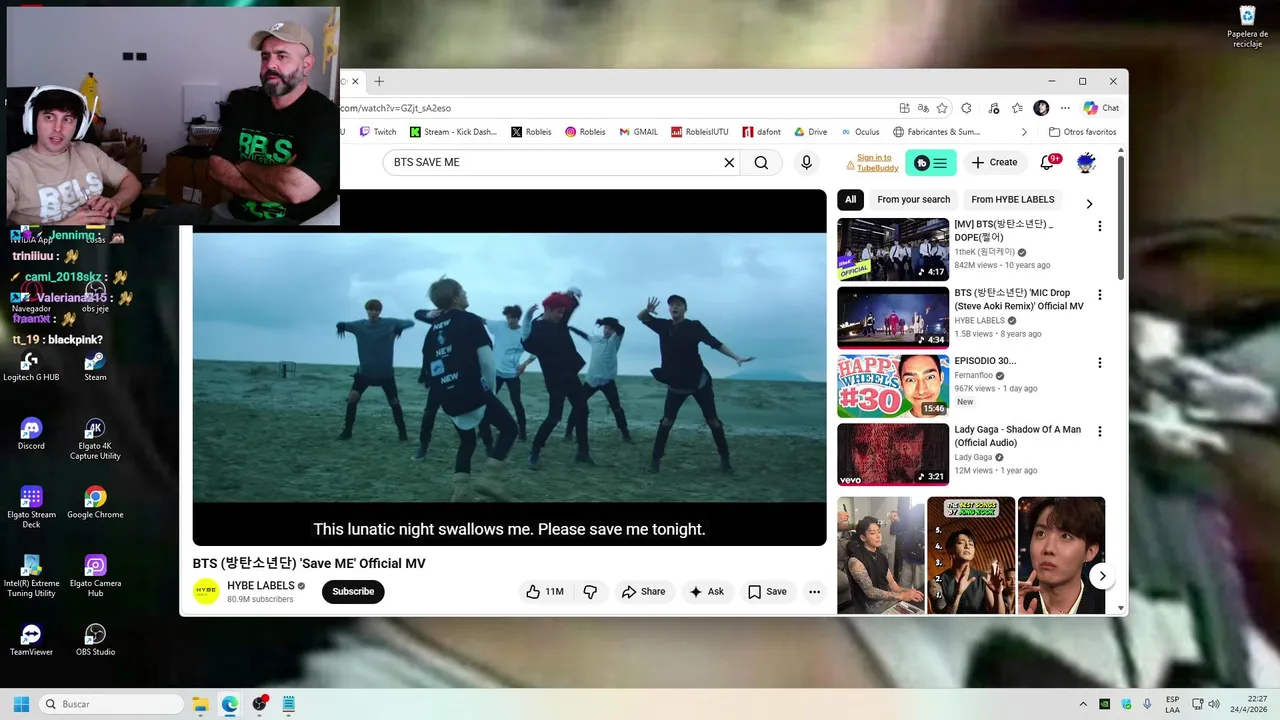
Task: Click the address bar URL
Action: [x=396, y=108]
